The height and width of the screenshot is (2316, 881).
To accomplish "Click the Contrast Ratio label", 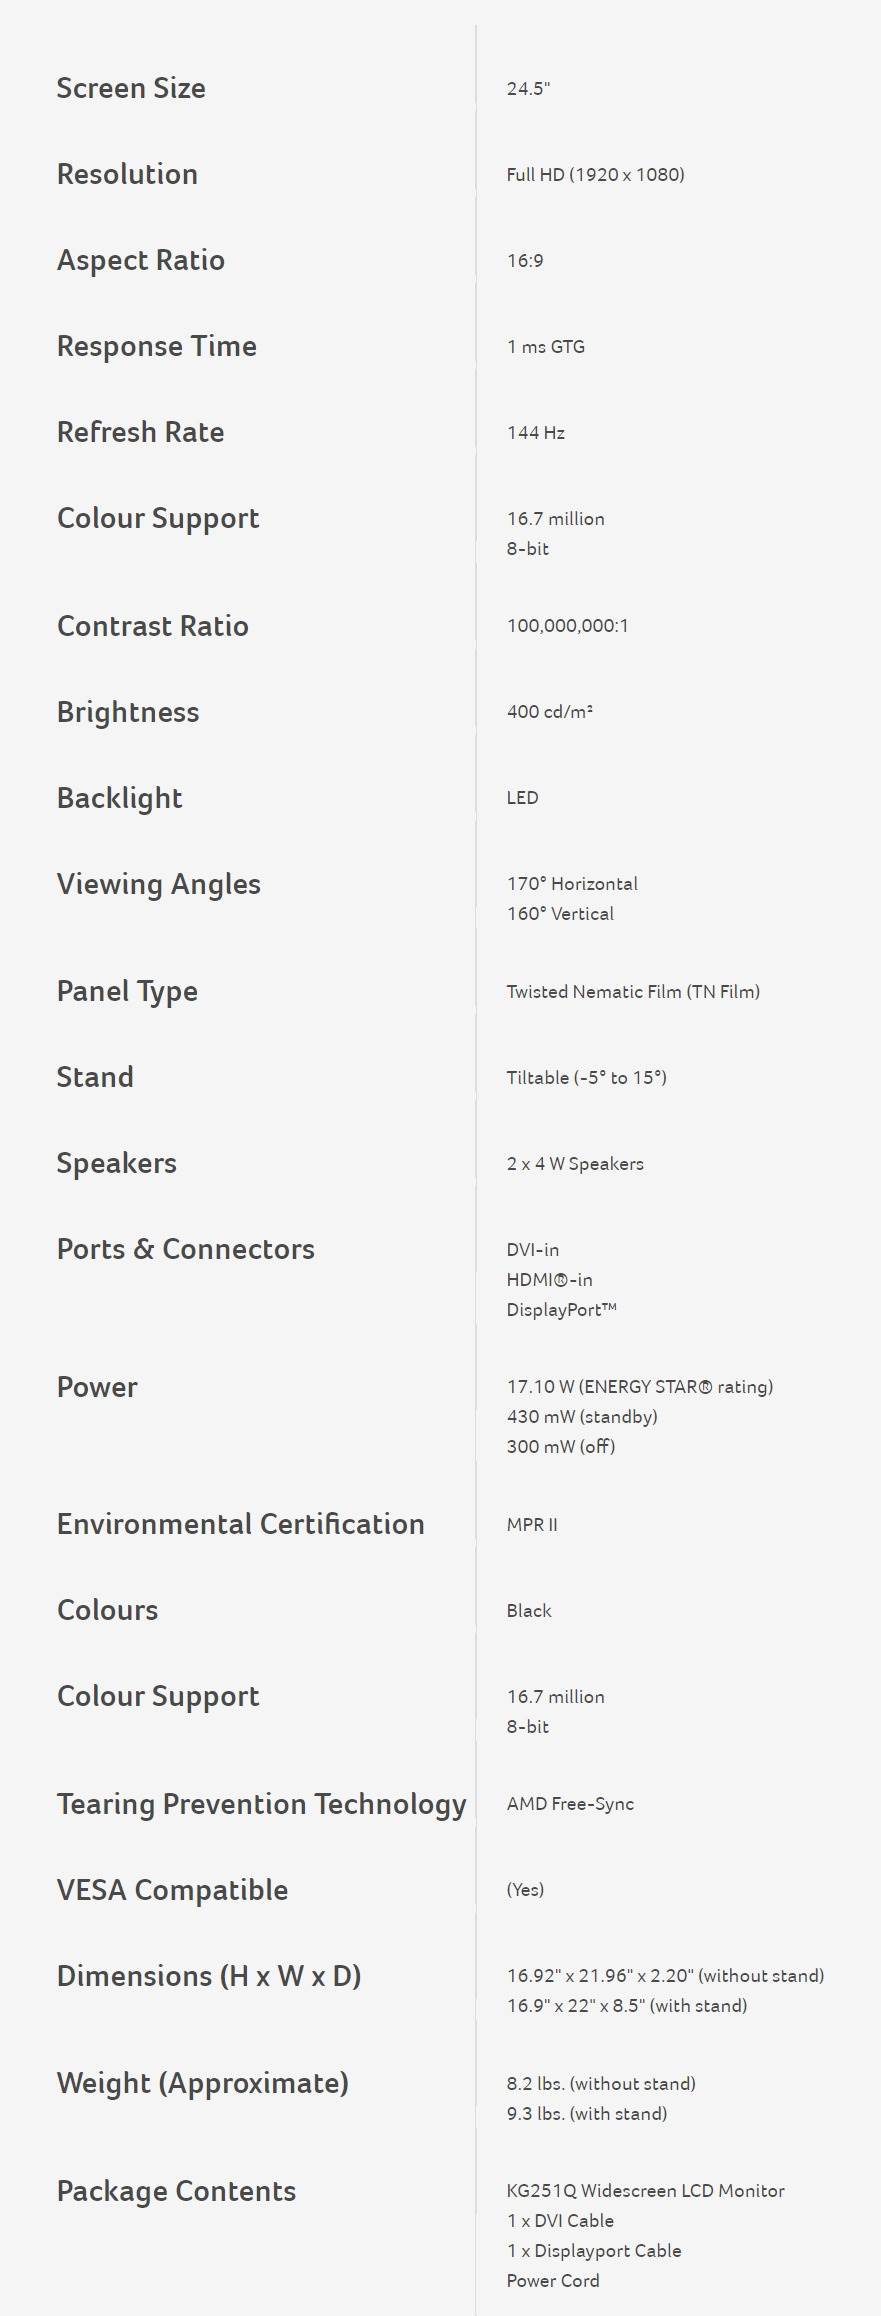I will pos(153,626).
